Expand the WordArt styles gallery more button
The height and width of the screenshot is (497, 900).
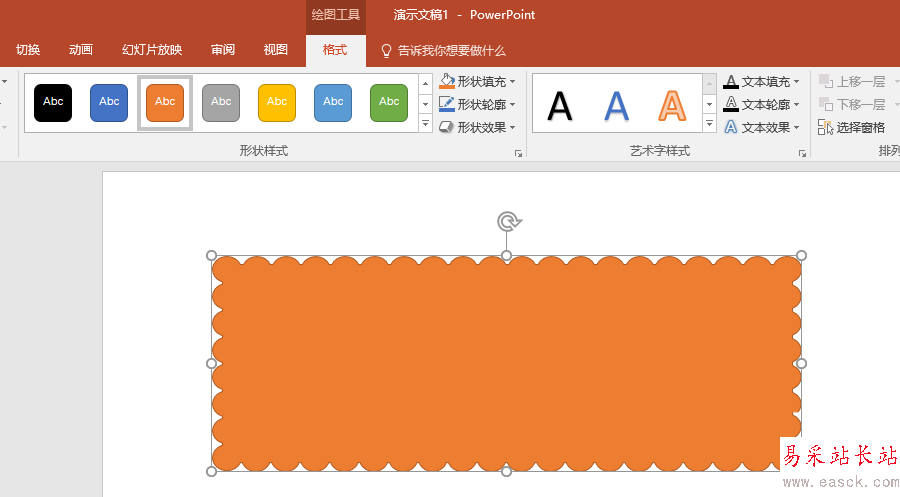pos(709,123)
